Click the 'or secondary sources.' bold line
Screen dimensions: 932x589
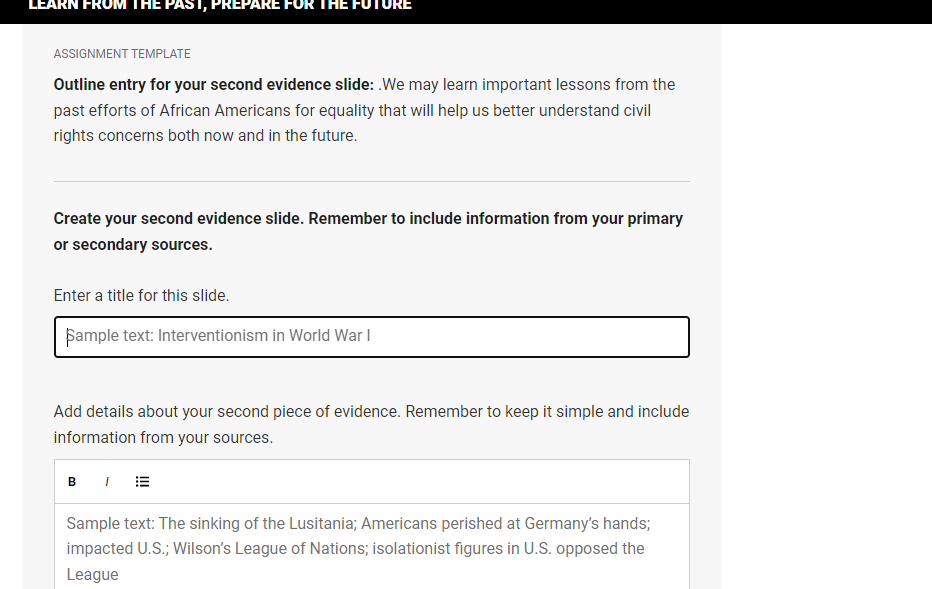point(133,244)
